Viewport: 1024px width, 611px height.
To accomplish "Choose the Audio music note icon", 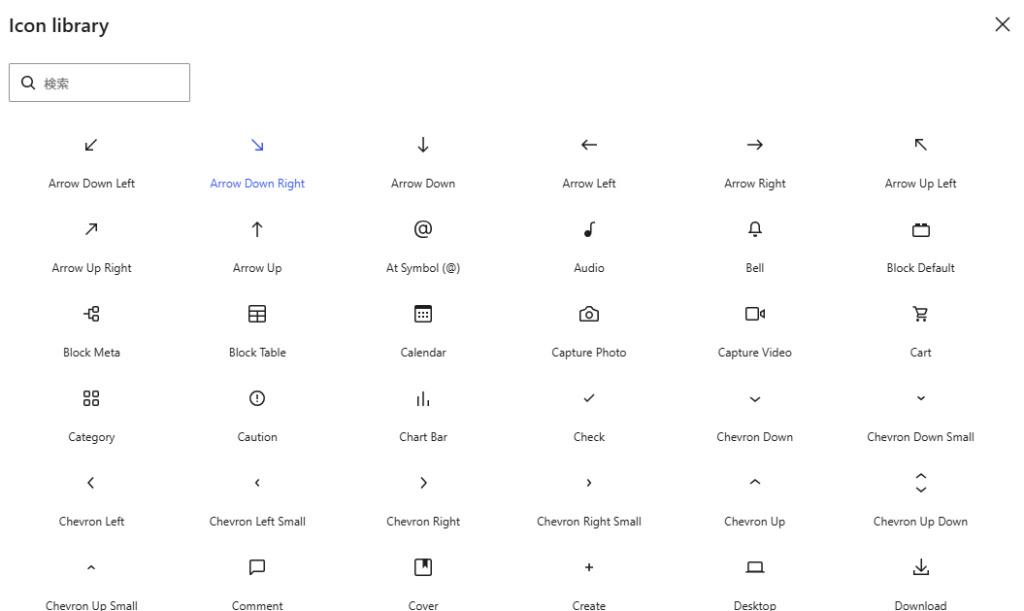I will [x=589, y=230].
